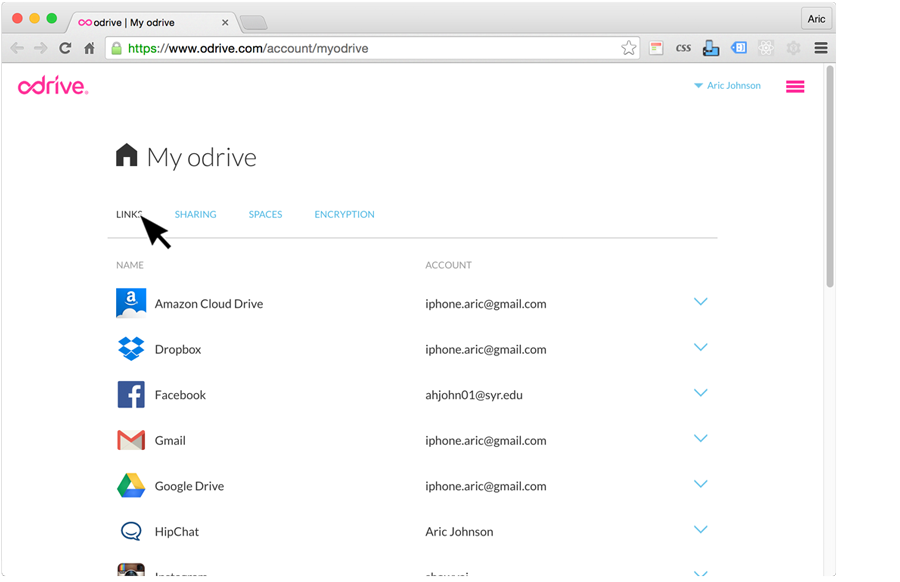900x582 pixels.
Task: Click the Gmail icon
Action: pyautogui.click(x=131, y=440)
